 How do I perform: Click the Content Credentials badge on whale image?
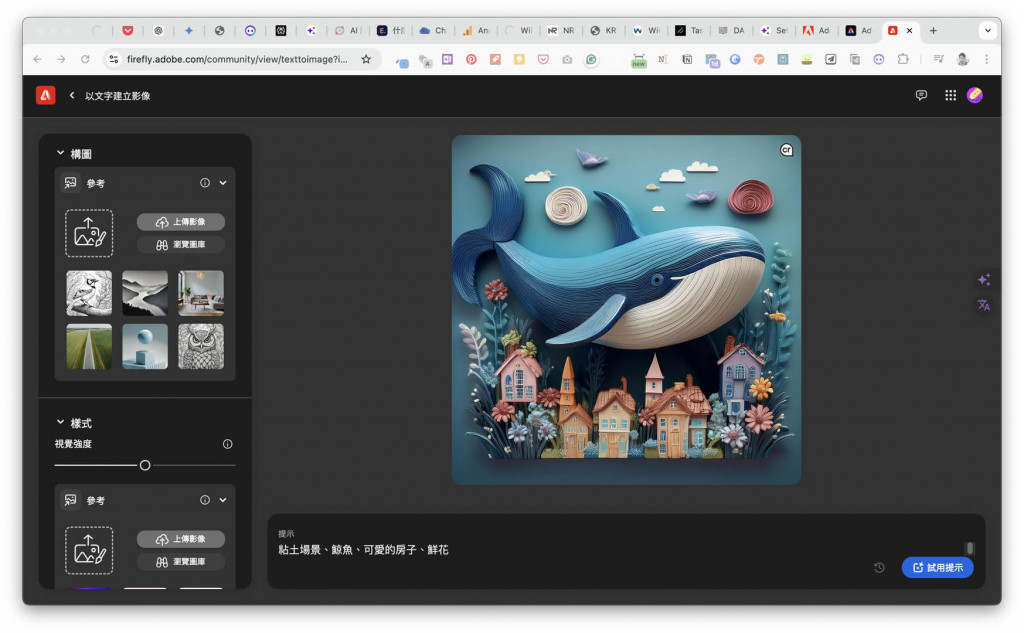[786, 150]
